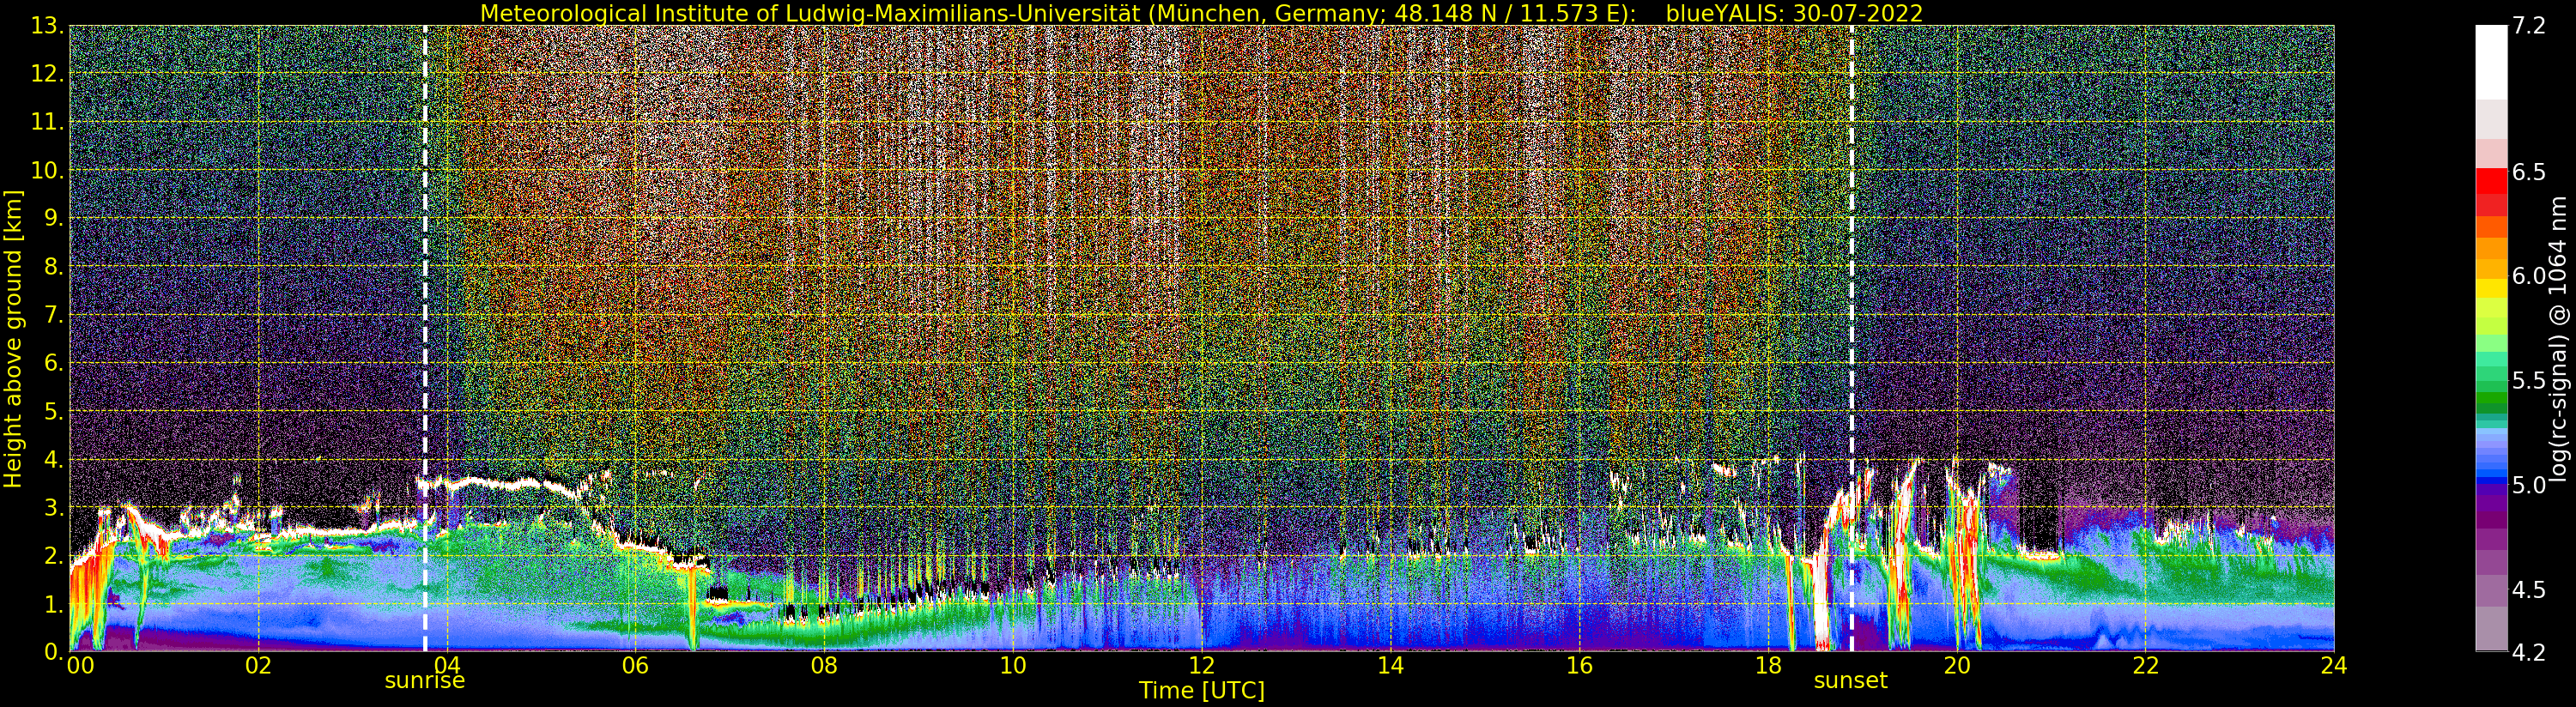Viewport: 2576px width, 707px height.
Task: Select the 4. km tick on the height axis
Action: point(53,459)
